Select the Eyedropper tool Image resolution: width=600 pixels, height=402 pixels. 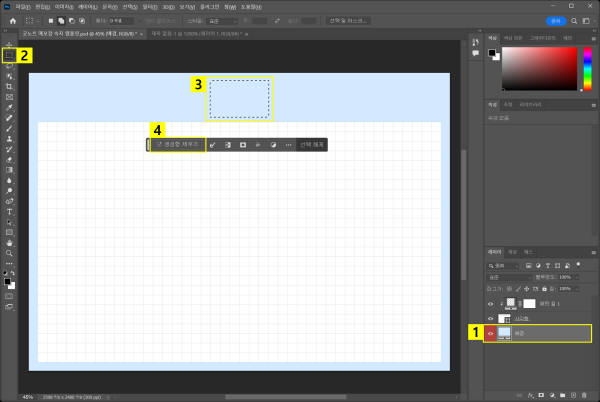click(x=9, y=107)
